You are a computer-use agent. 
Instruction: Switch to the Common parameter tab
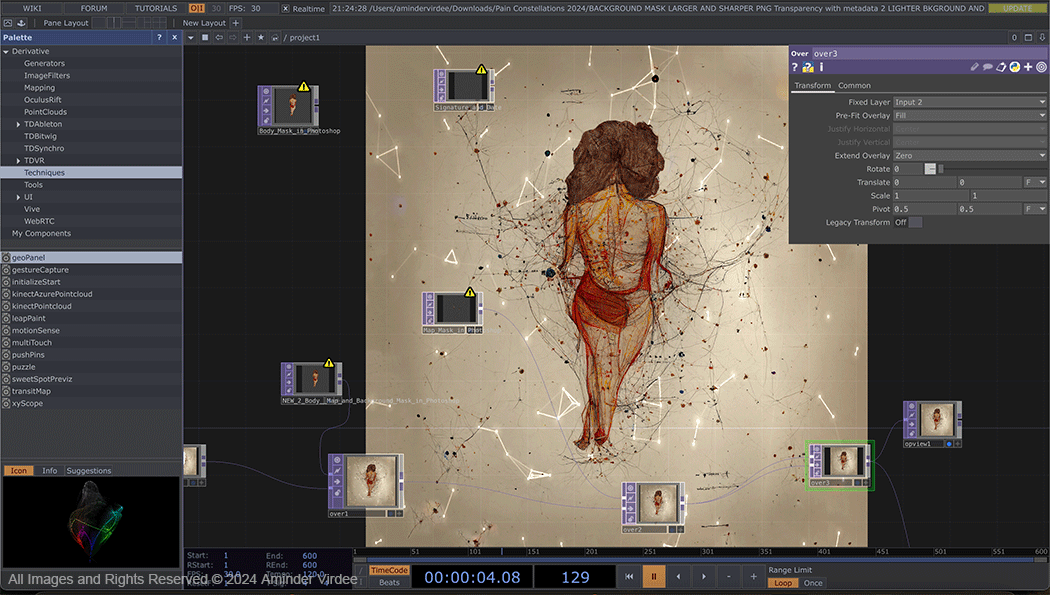point(854,86)
